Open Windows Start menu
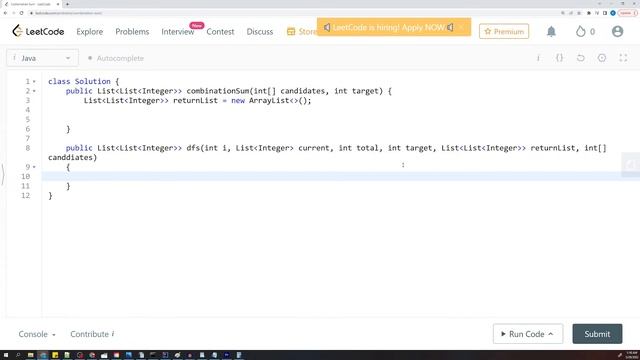The width and height of the screenshot is (640, 360). tap(6, 355)
